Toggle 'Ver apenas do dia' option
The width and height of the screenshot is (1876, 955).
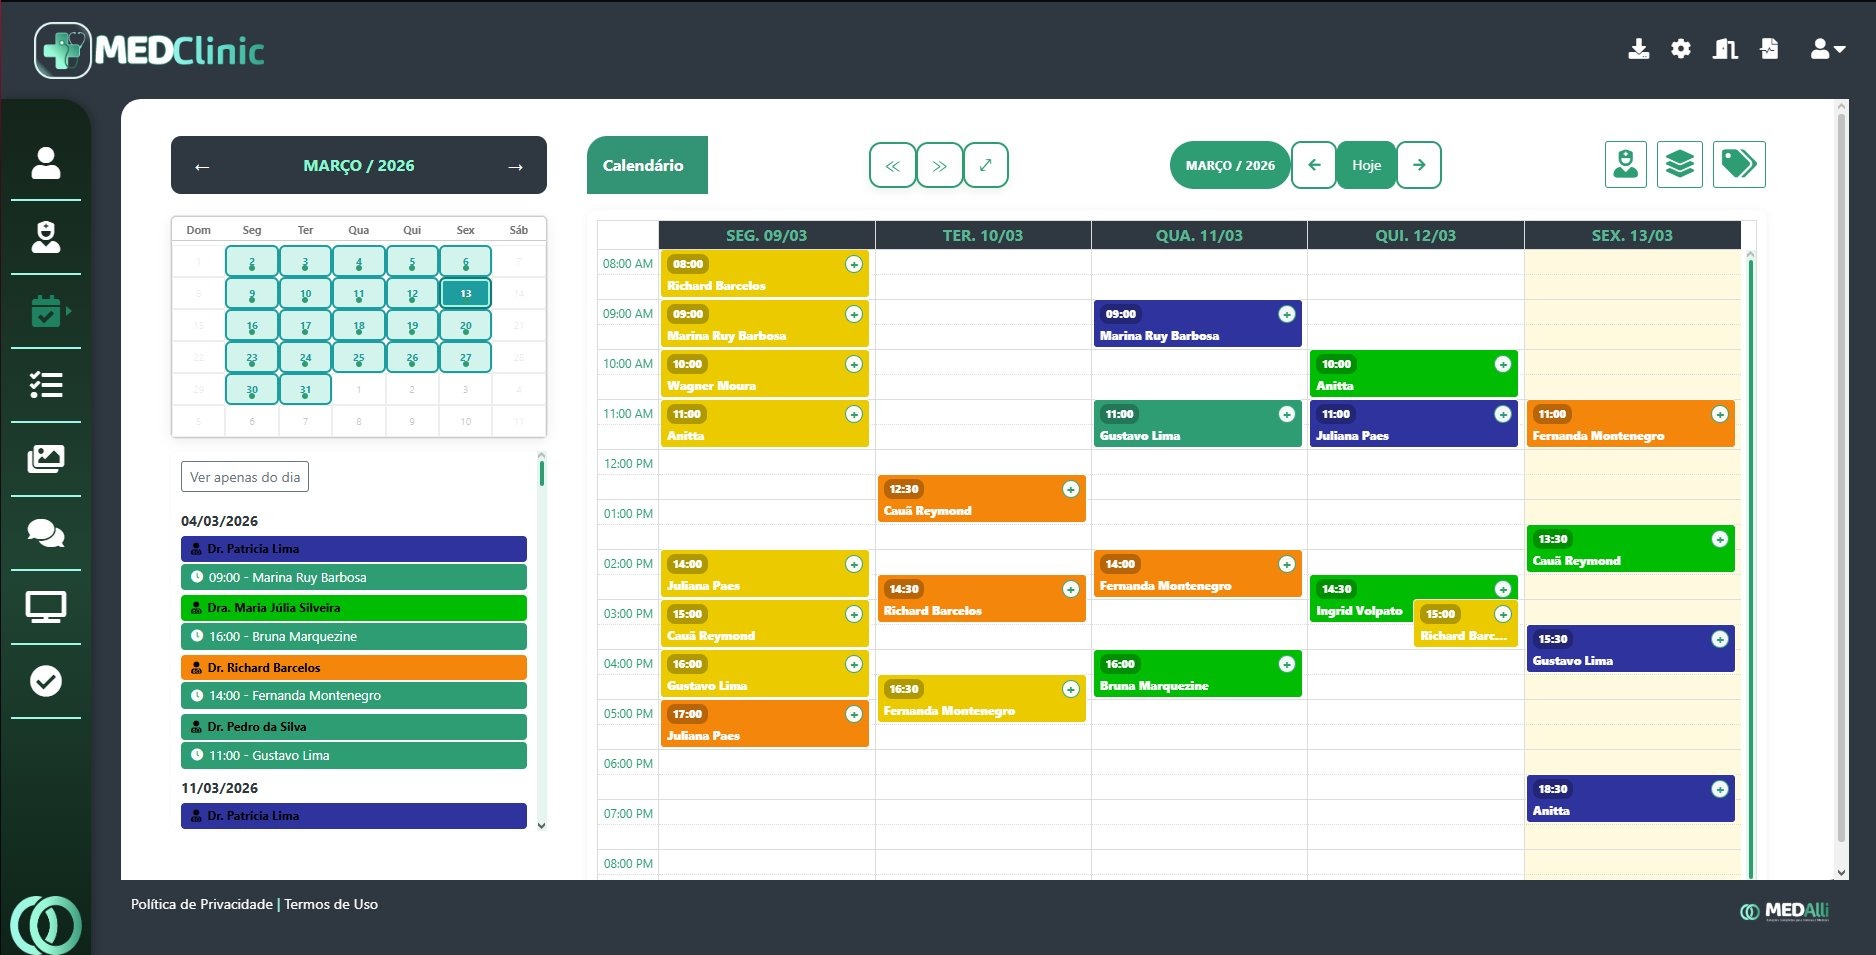244,477
